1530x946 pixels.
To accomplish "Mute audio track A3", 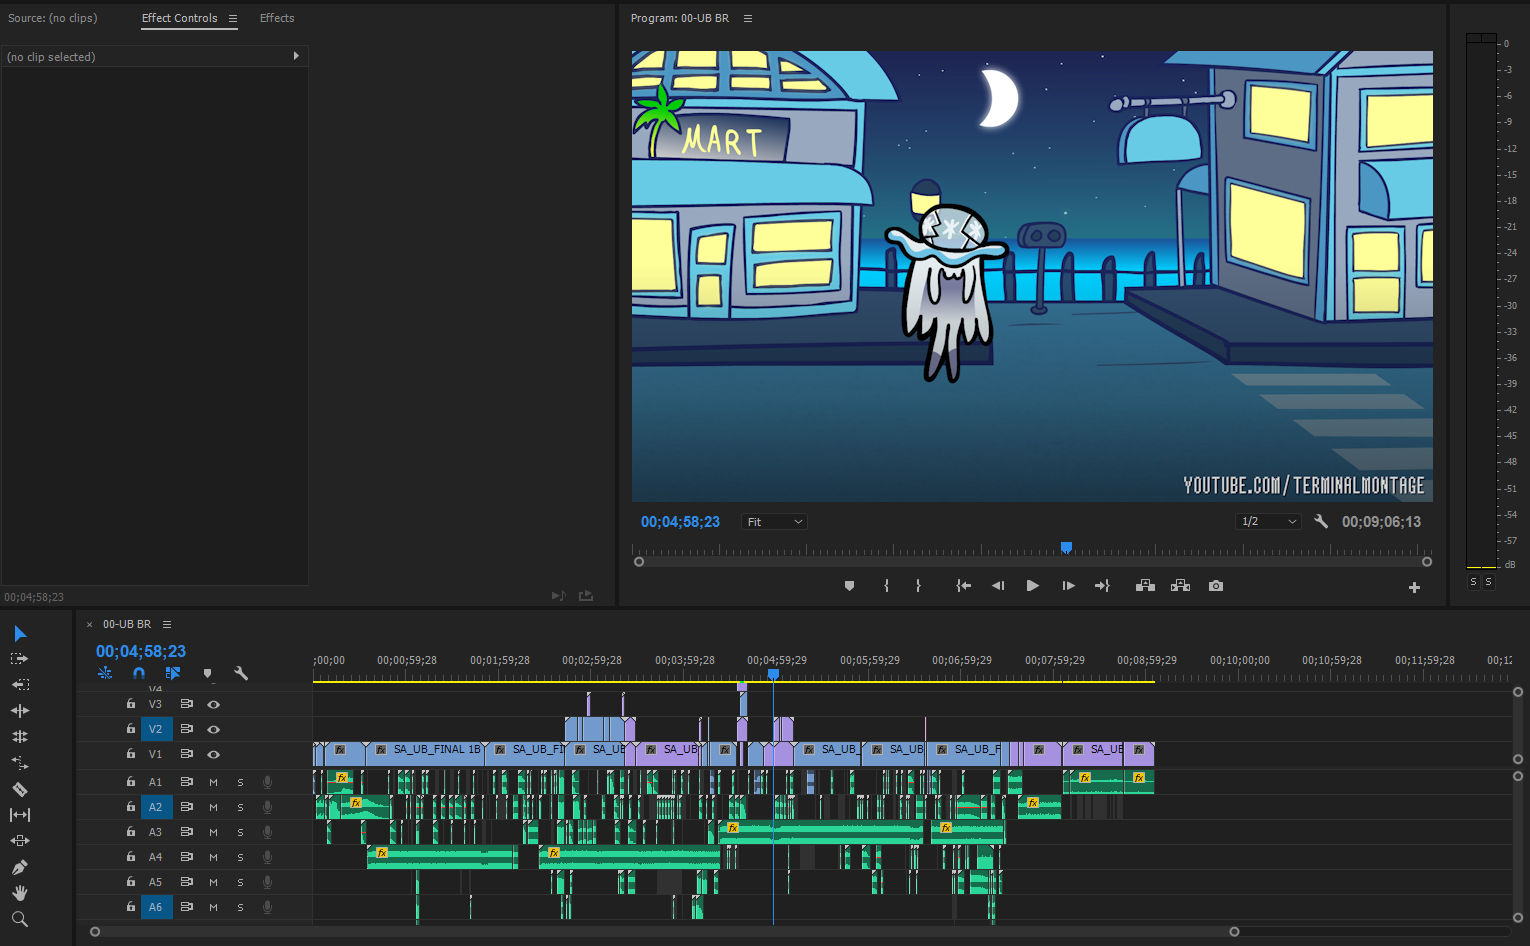I will pyautogui.click(x=213, y=832).
